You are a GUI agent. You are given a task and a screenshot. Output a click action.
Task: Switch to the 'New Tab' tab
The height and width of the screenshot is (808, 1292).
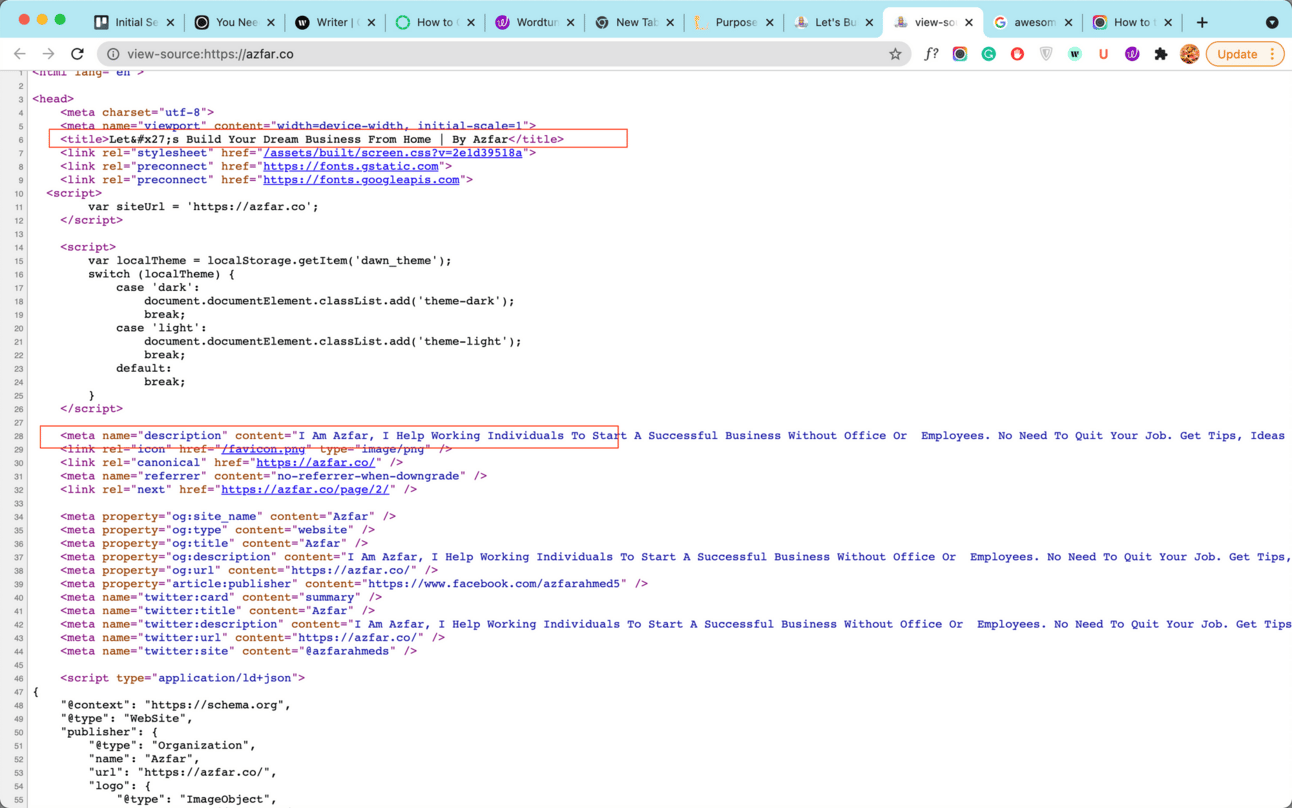point(635,22)
